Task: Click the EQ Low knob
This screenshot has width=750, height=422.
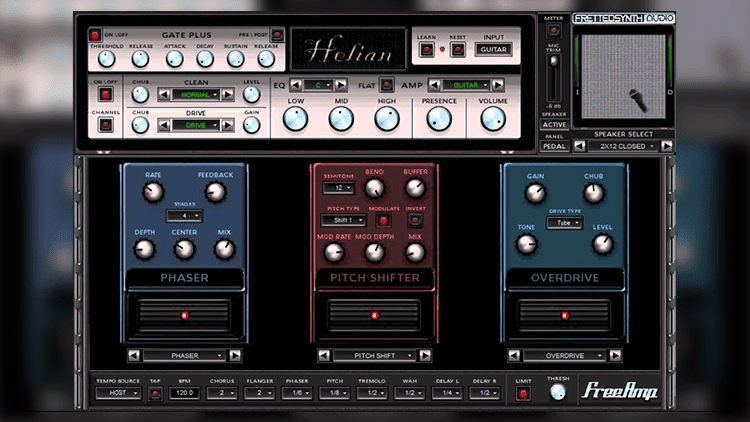Action: tap(295, 119)
